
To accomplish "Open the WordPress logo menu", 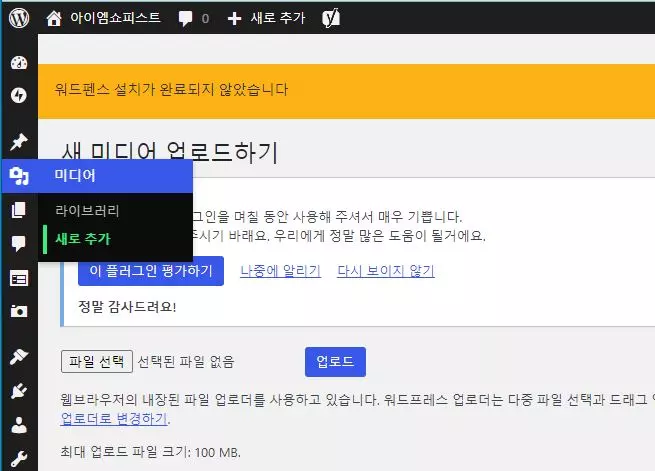I will pyautogui.click(x=19, y=18).
